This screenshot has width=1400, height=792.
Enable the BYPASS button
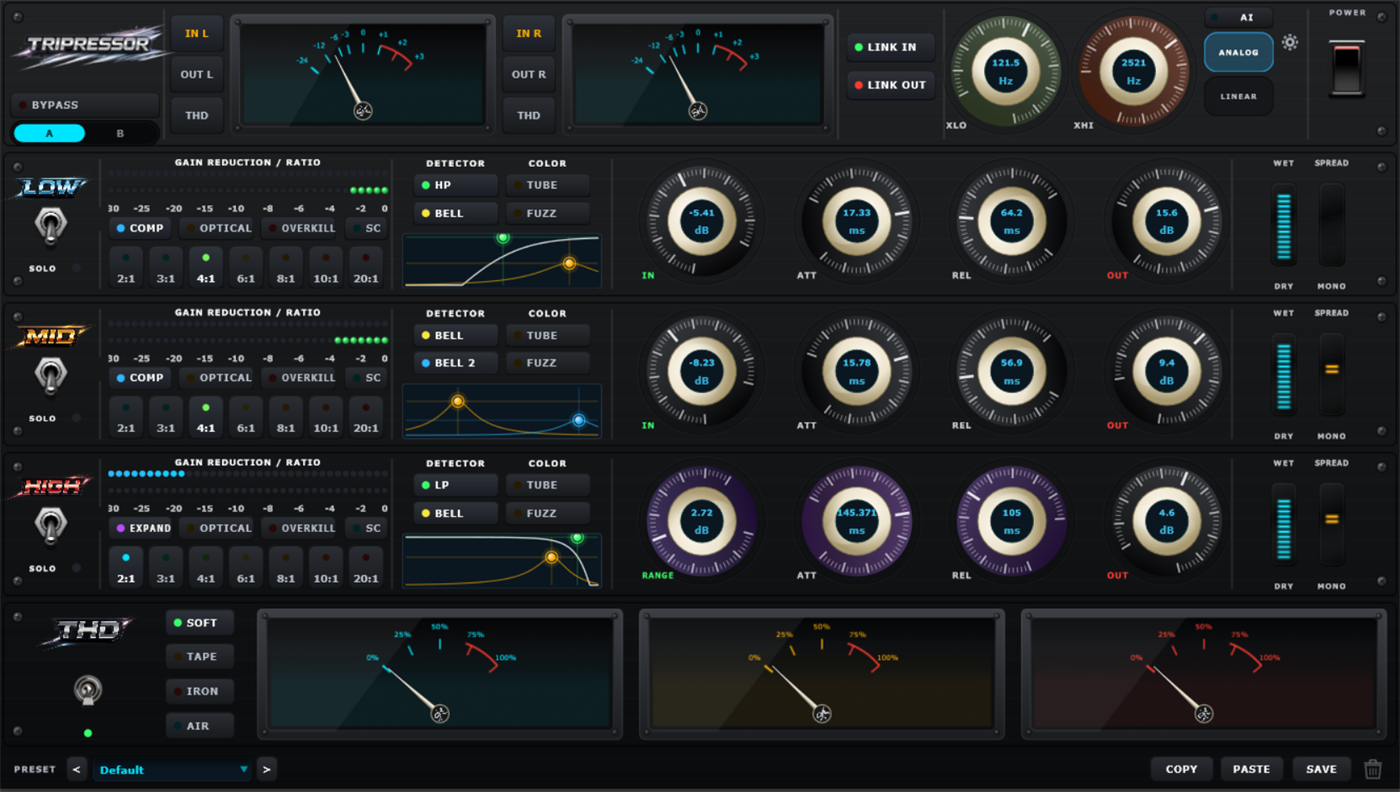pyautogui.click(x=85, y=105)
